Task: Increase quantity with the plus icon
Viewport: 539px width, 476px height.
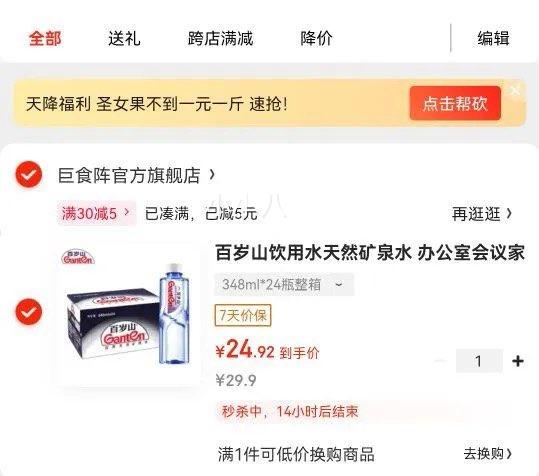Action: click(518, 361)
